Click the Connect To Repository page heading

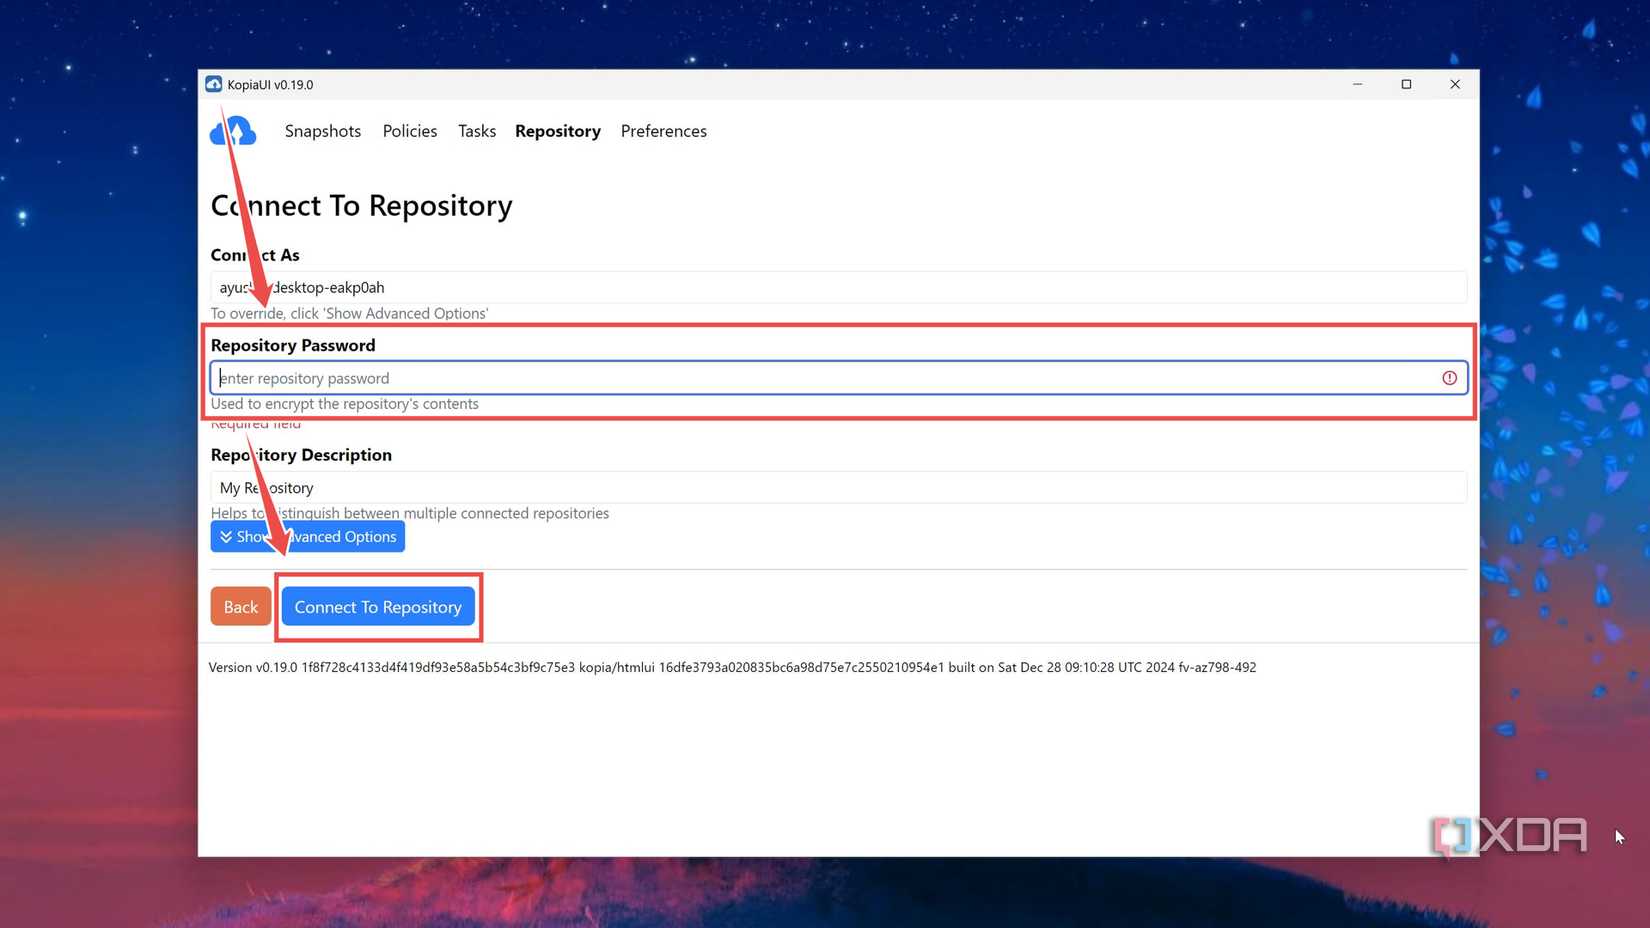coord(361,205)
